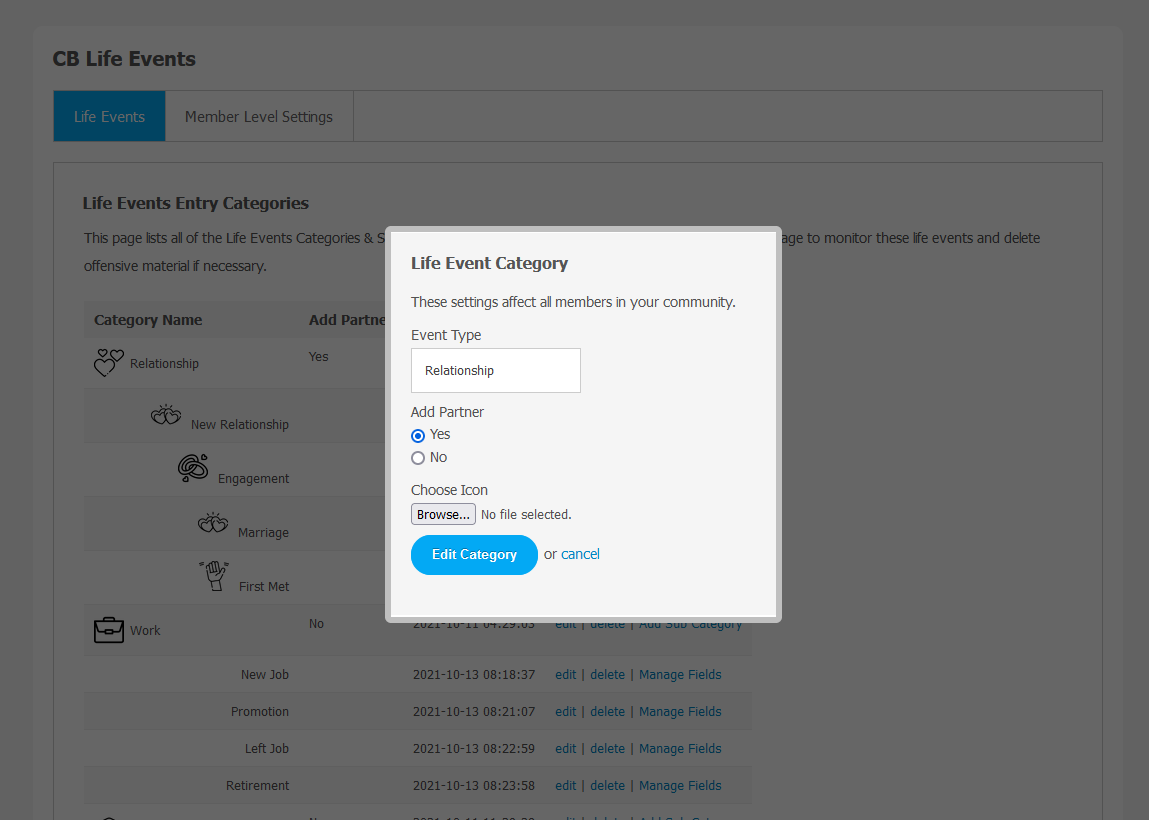The height and width of the screenshot is (820, 1149).
Task: Select No for Add Partner
Action: pos(418,458)
